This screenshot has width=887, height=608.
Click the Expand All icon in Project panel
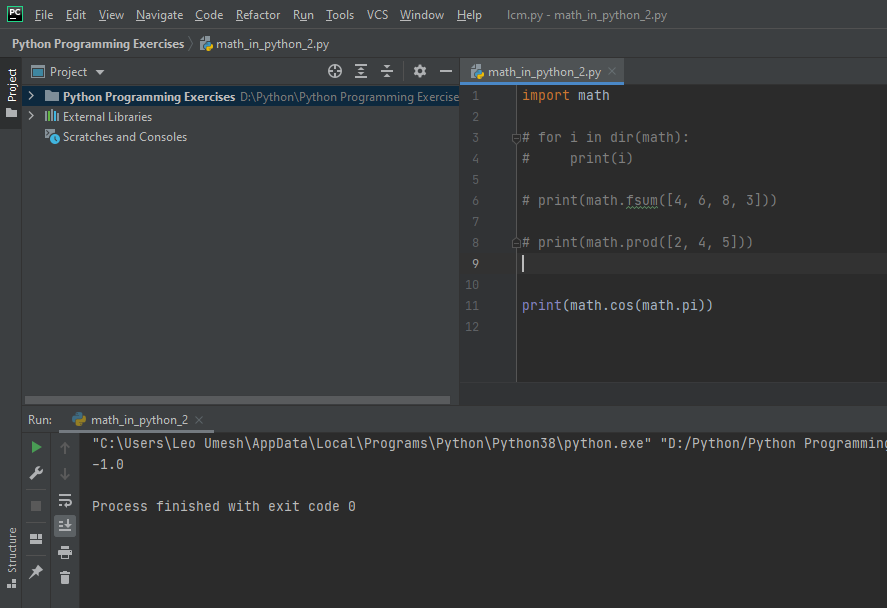click(360, 71)
